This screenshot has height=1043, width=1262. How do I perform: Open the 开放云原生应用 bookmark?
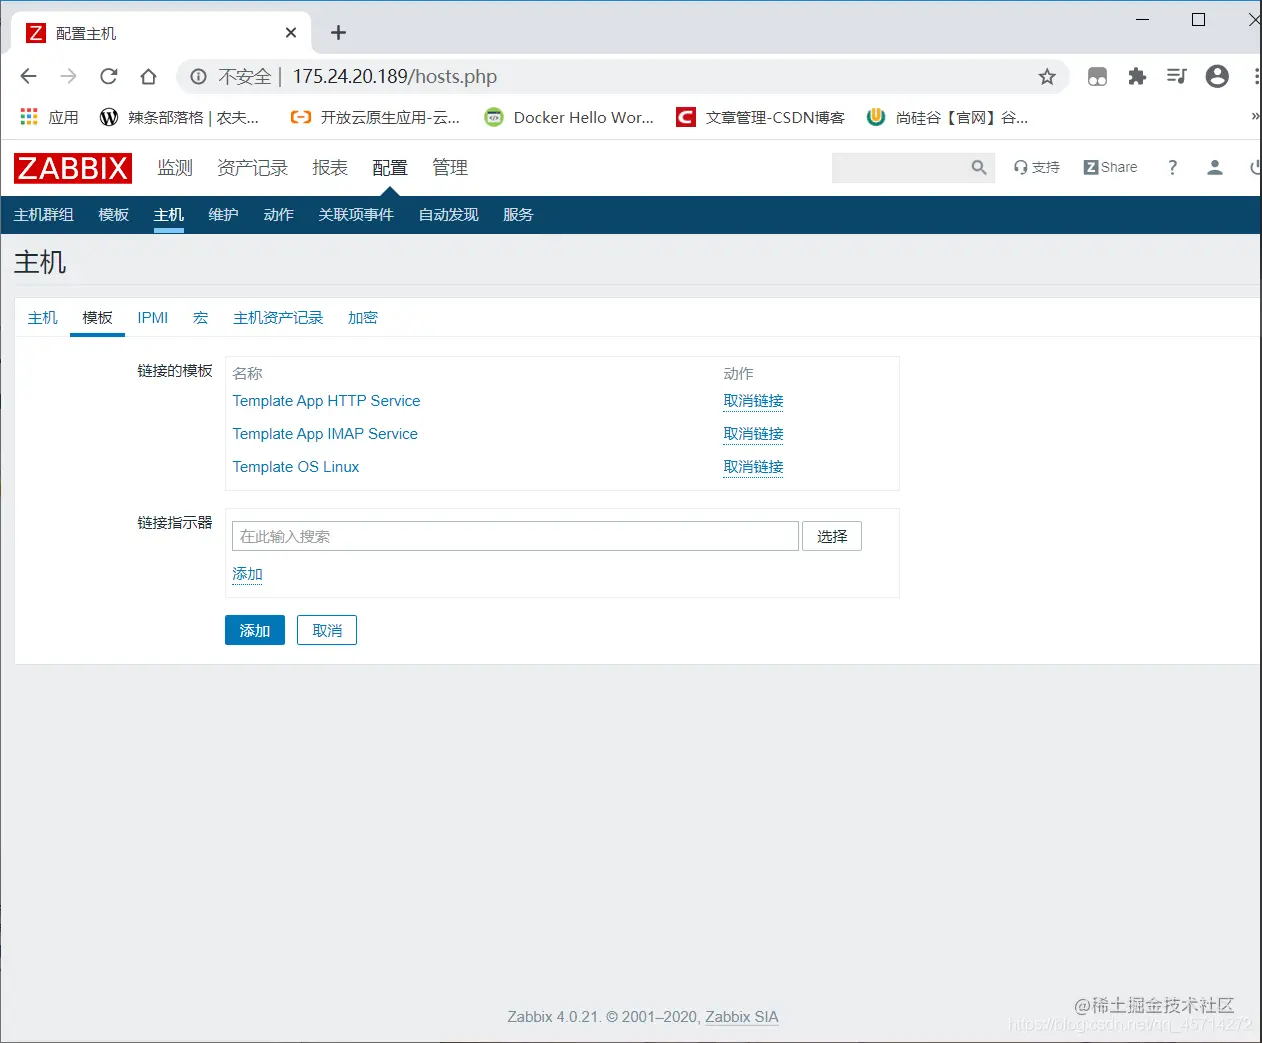pos(375,117)
